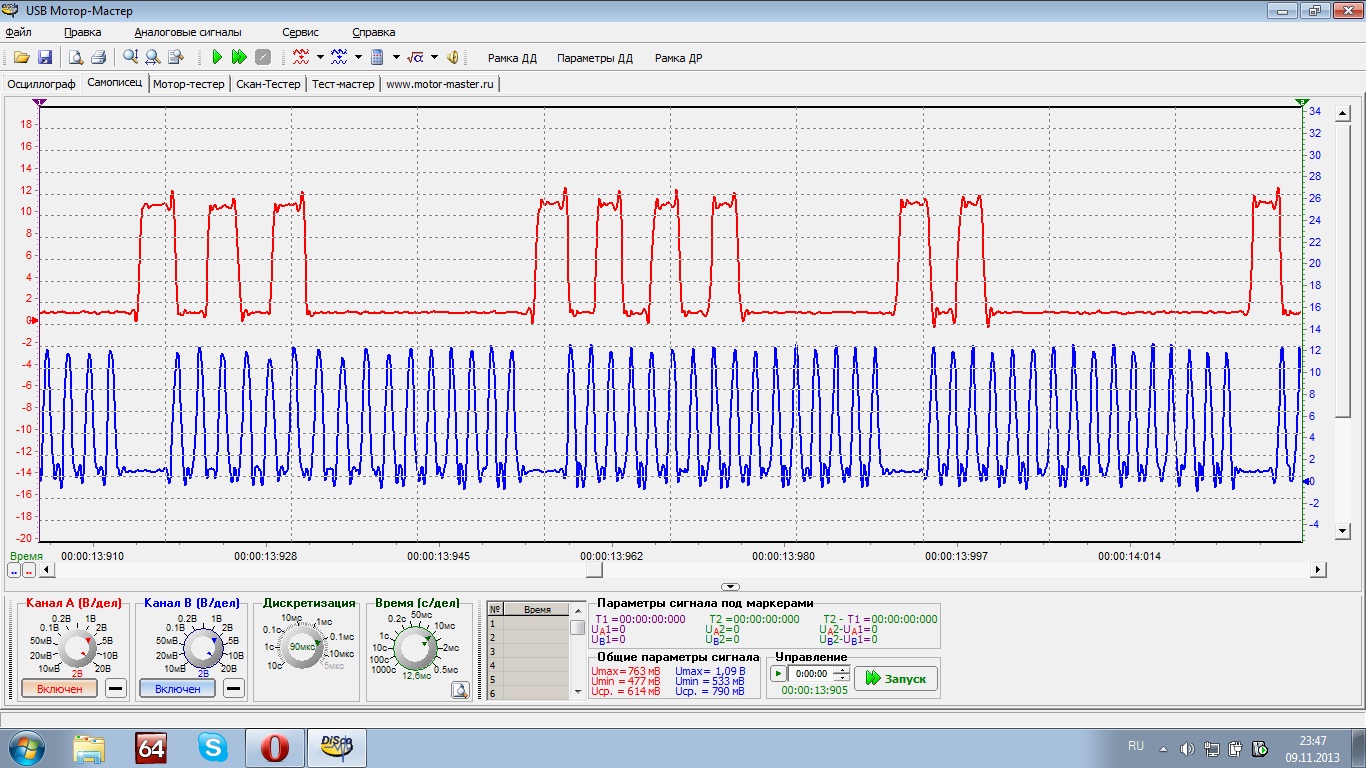Click the blue waveform filter icon
Screen dimensions: 1366x768
click(x=339, y=58)
